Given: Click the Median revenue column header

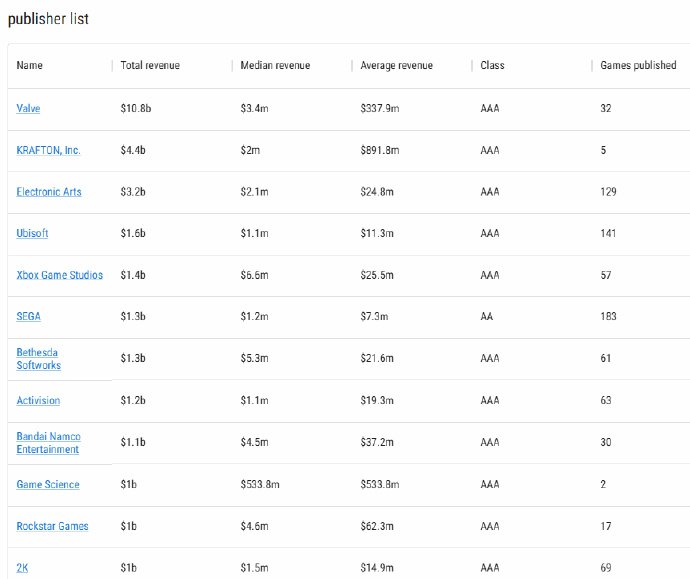Looking at the screenshot, I should pyautogui.click(x=275, y=65).
